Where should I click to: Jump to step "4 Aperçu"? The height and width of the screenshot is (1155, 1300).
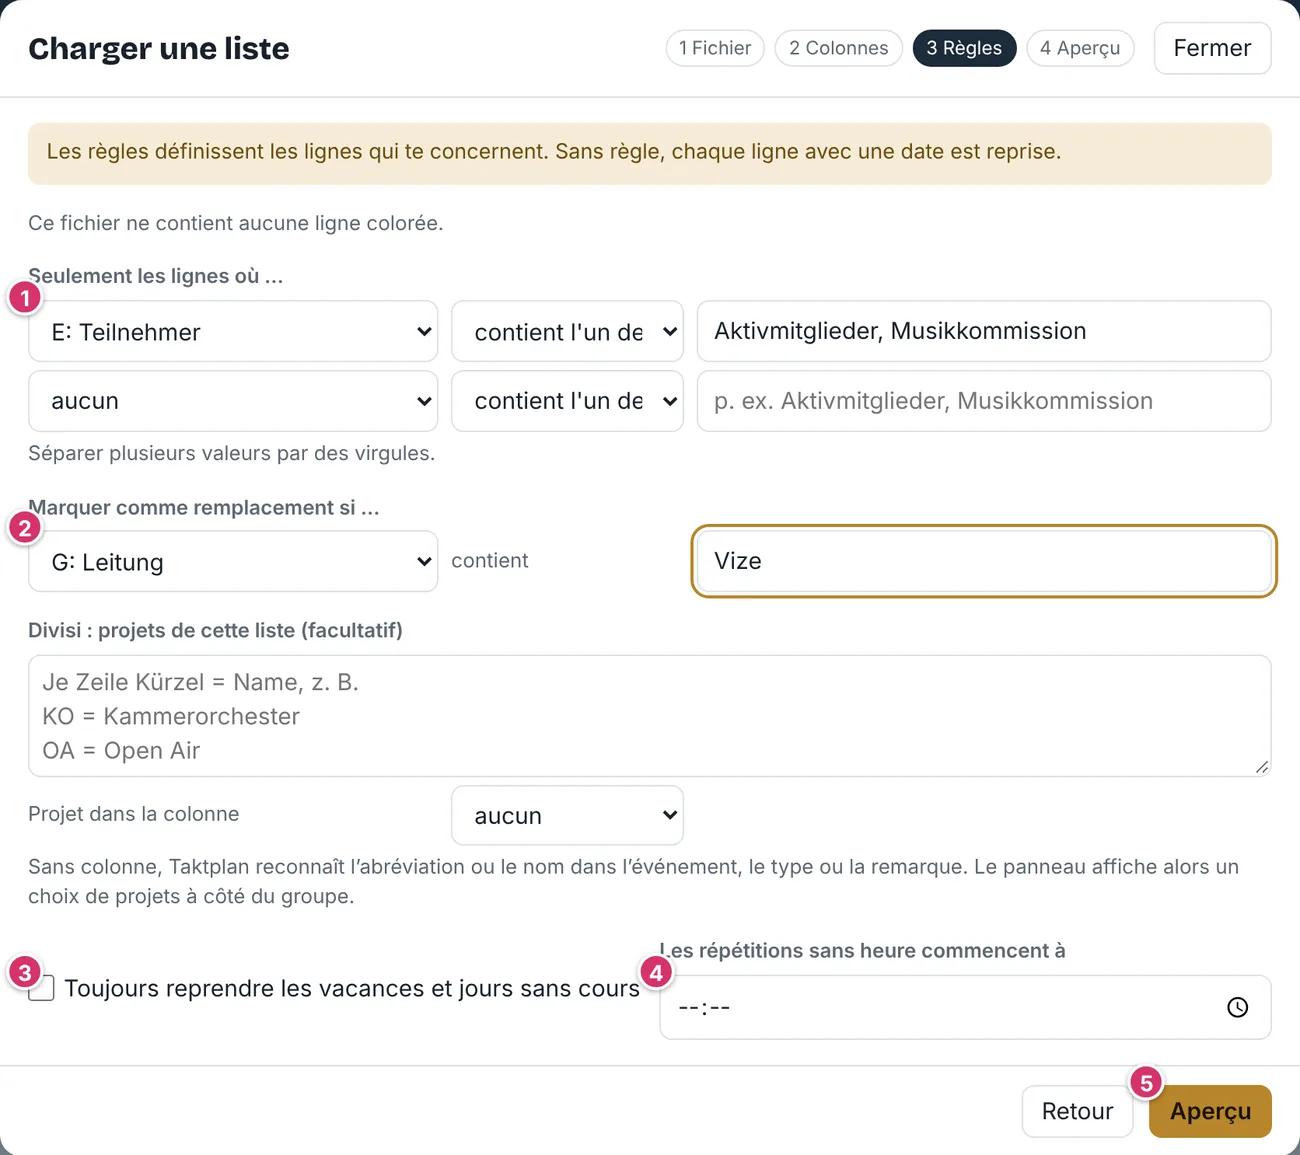pyautogui.click(x=1080, y=48)
